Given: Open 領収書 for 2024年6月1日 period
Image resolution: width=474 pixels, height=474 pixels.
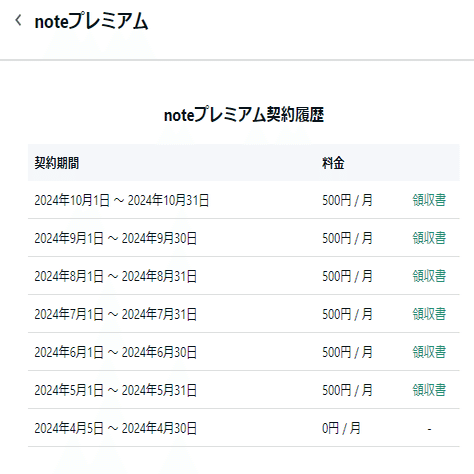Looking at the screenshot, I should click(429, 352).
